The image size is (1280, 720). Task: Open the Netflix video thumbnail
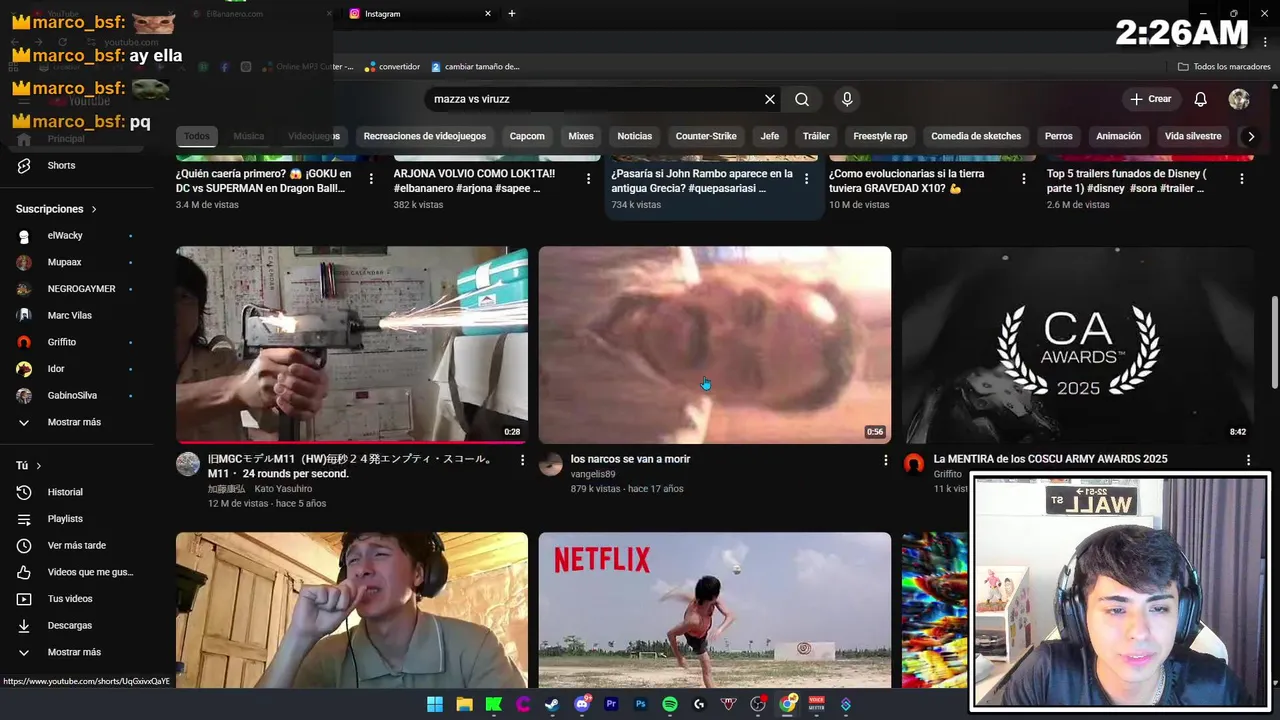715,610
